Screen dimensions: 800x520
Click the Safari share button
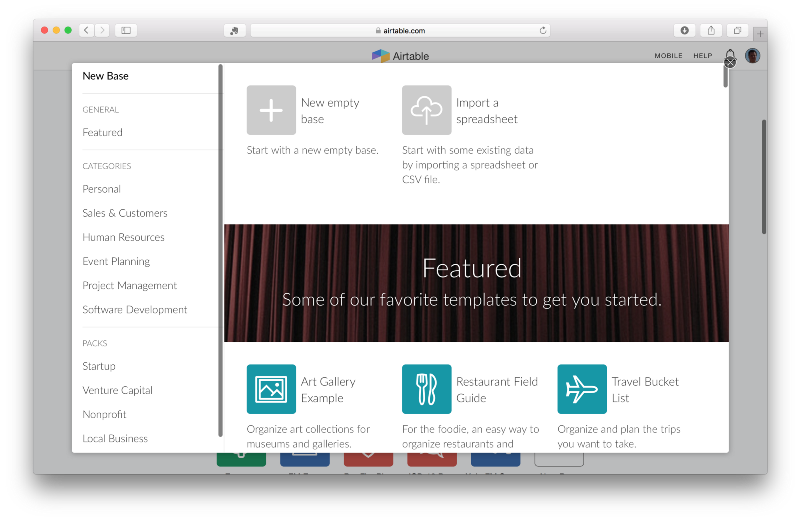[x=711, y=30]
